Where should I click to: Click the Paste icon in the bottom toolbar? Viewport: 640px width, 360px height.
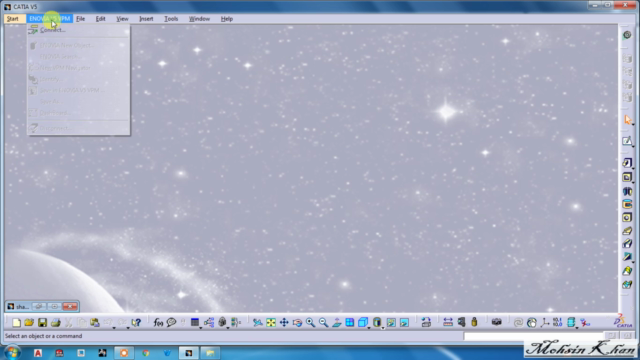[x=95, y=322]
